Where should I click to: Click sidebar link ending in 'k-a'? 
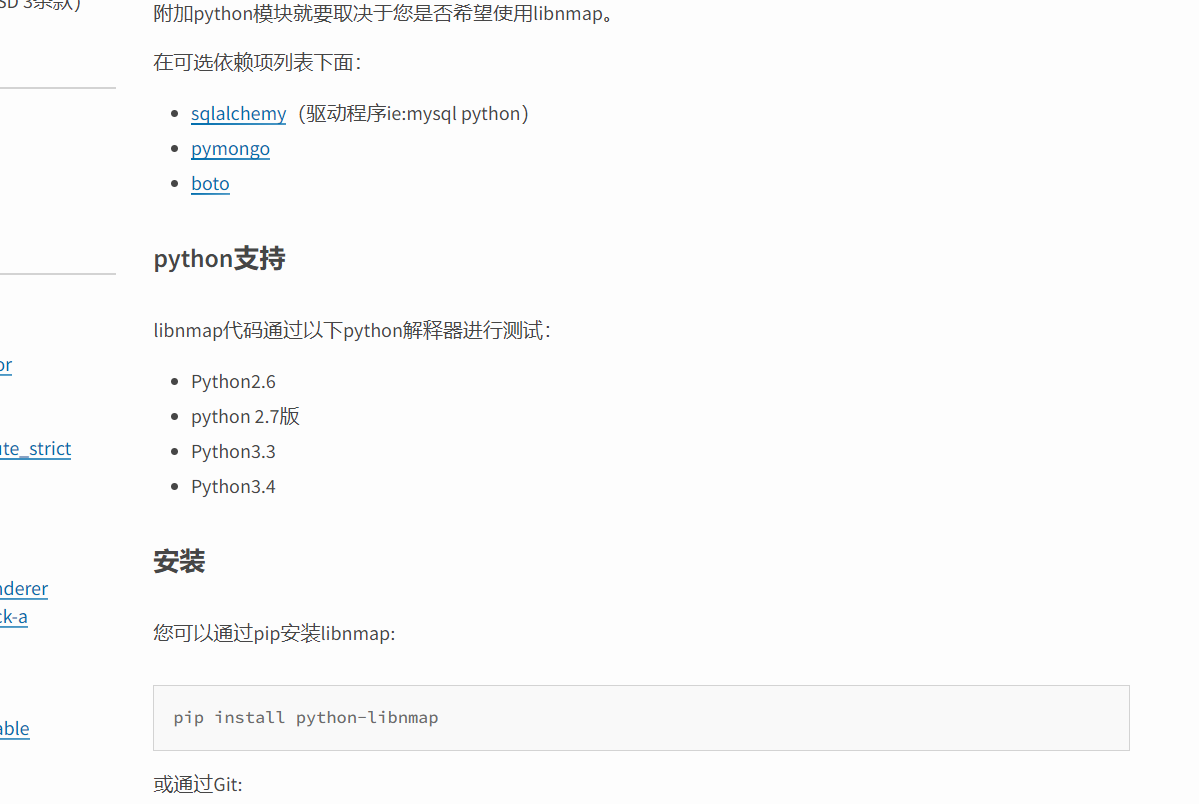point(14,617)
